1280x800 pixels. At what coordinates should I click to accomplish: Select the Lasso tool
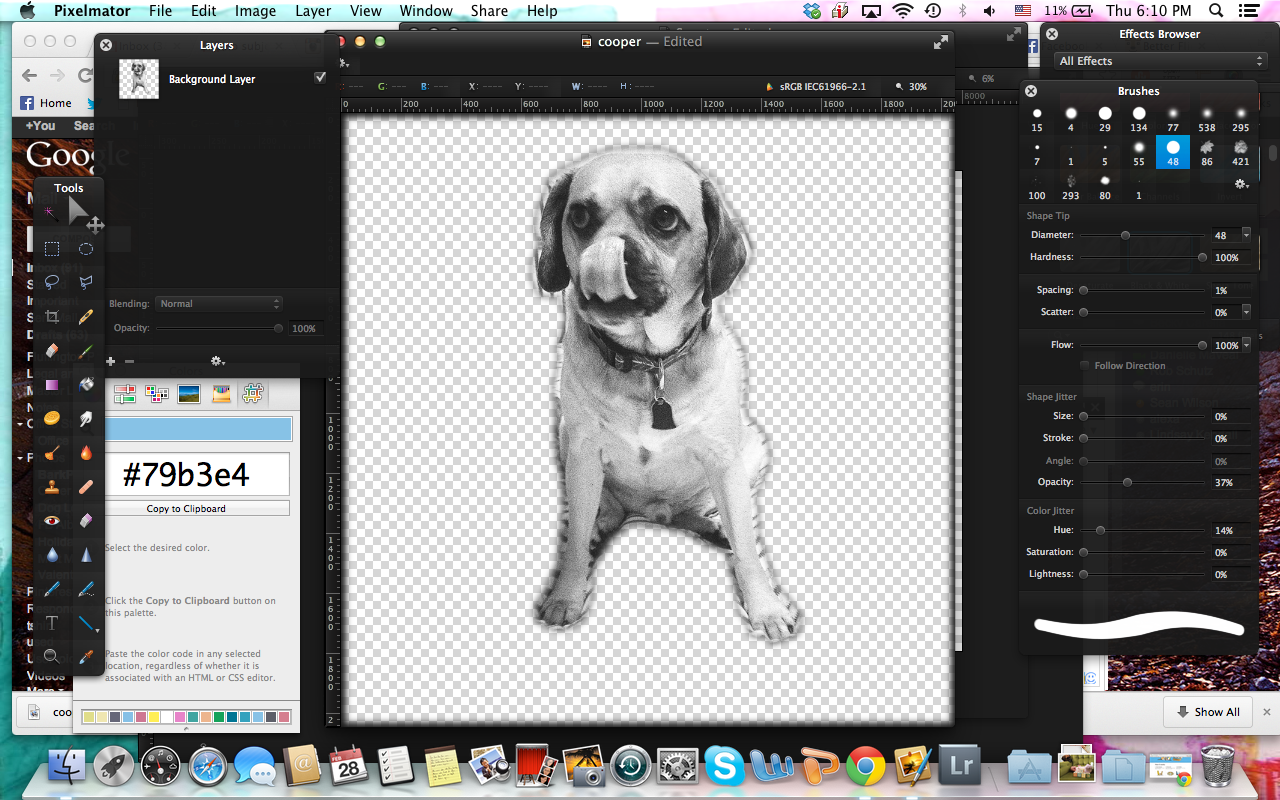52,283
